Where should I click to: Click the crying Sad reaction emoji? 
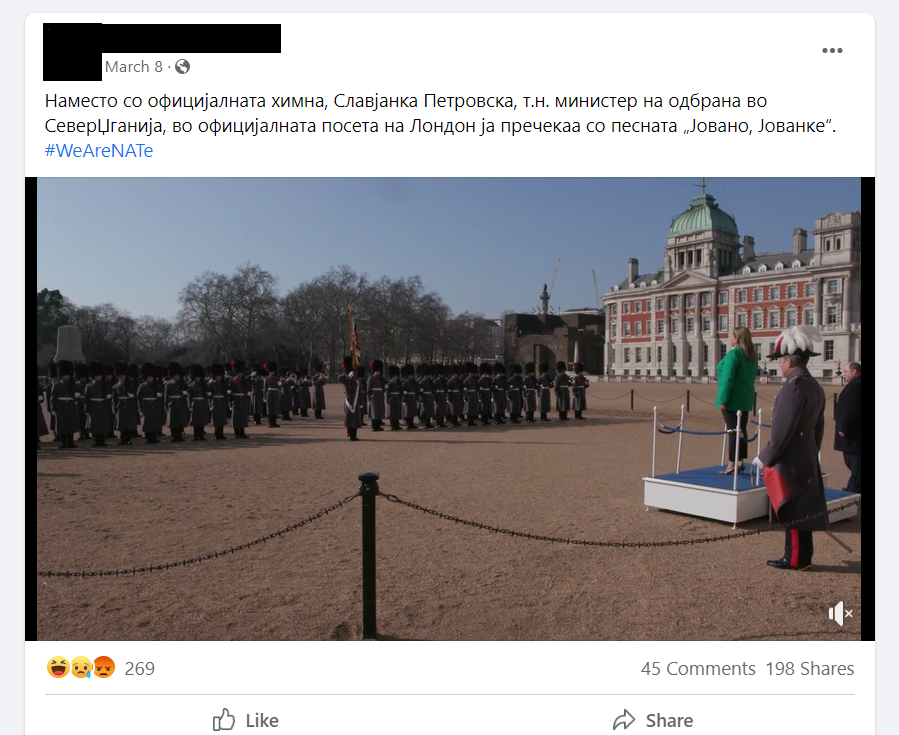[x=81, y=667]
